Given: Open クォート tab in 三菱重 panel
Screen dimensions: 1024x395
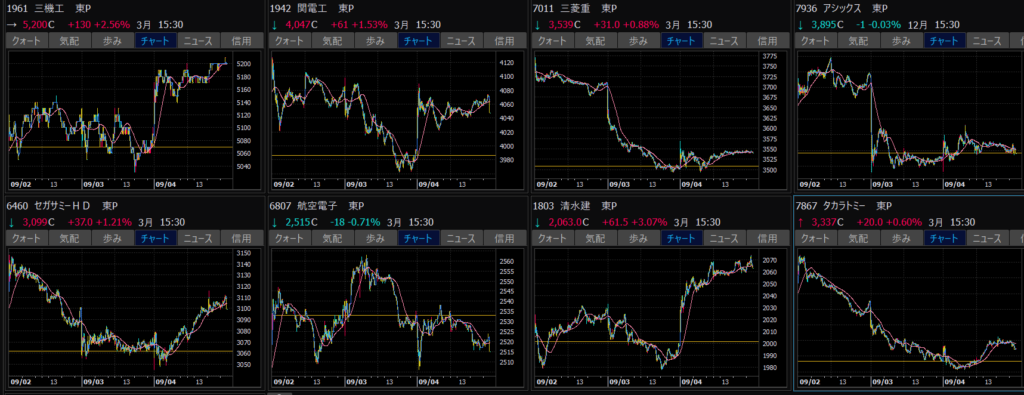Looking at the screenshot, I should coord(553,40).
